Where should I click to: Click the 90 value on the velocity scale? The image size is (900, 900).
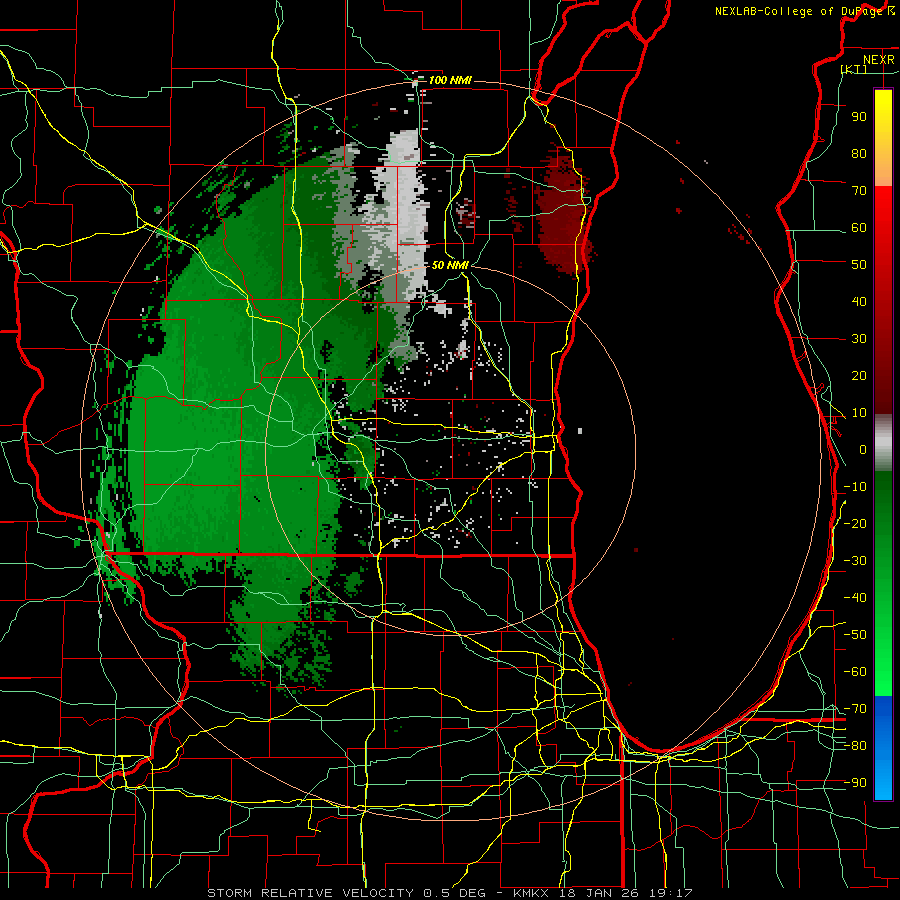(x=859, y=117)
